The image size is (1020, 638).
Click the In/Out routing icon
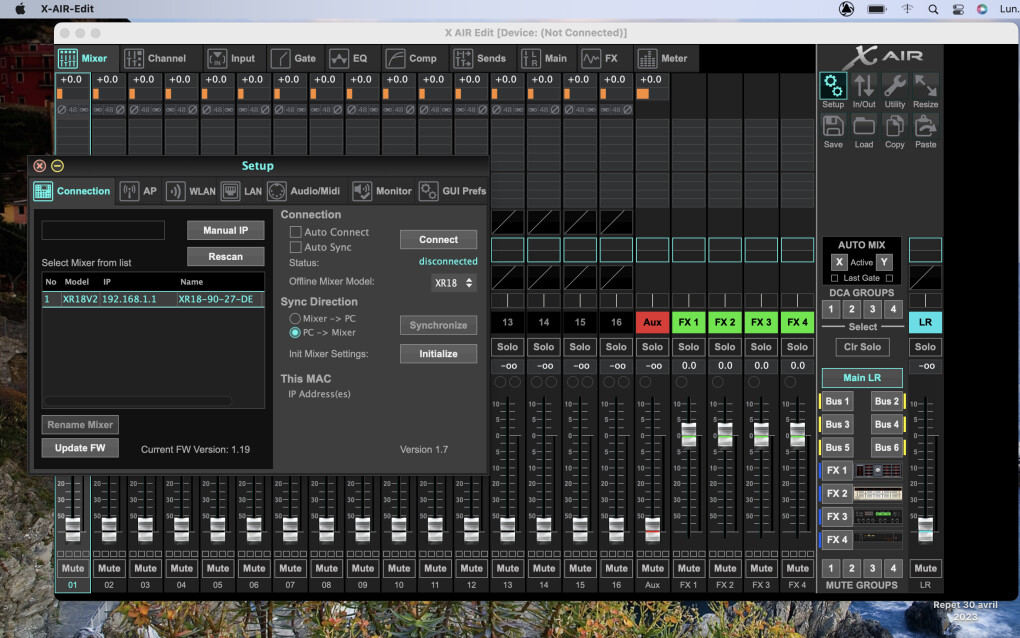(x=864, y=86)
